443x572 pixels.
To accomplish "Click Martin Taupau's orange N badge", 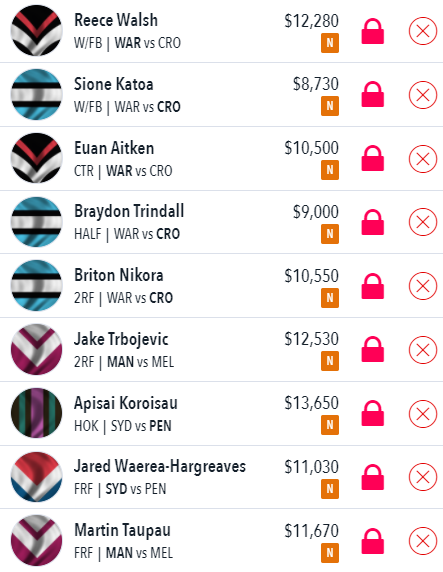I will click(x=330, y=553).
